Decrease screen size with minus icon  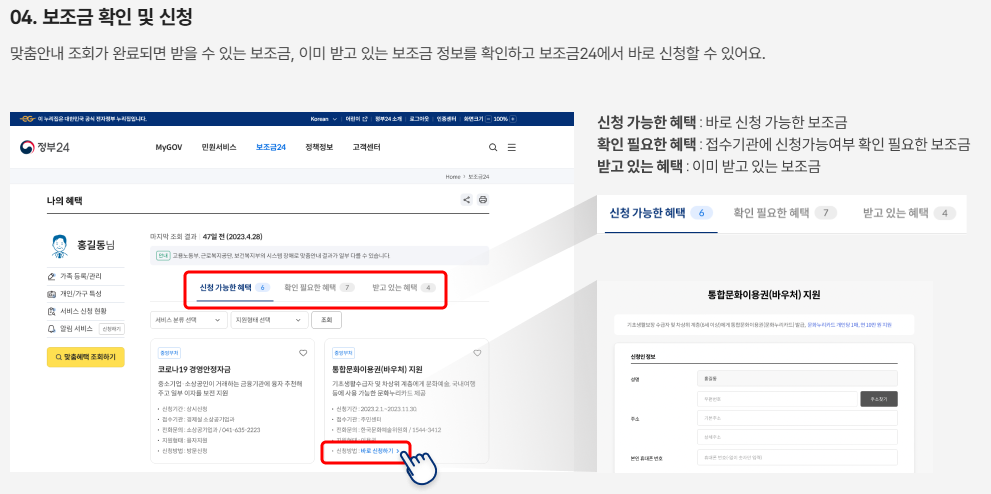[x=489, y=119]
